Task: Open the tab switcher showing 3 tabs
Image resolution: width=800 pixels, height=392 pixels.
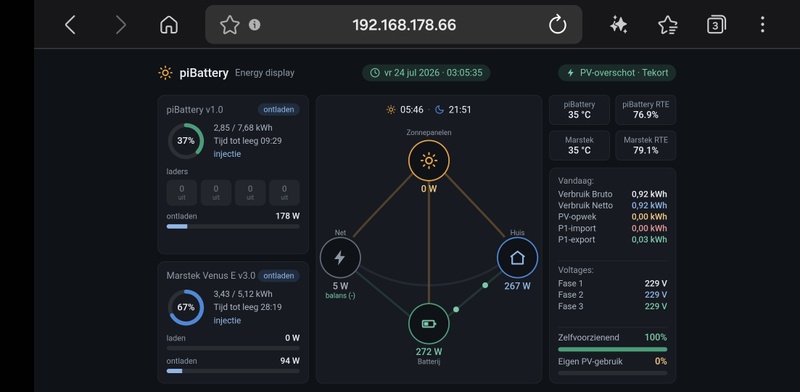Action: tap(716, 24)
